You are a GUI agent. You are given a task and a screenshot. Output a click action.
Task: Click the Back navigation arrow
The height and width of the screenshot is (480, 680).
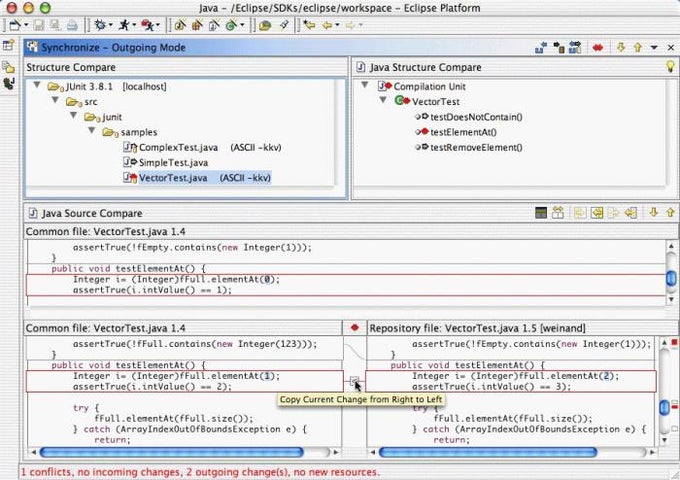[327, 26]
